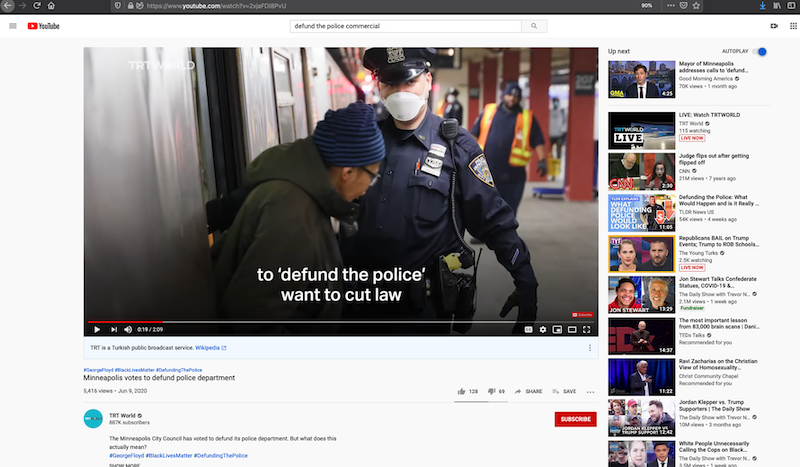Image resolution: width=800 pixels, height=467 pixels.
Task: Enable miniplayer mode
Action: [558, 329]
